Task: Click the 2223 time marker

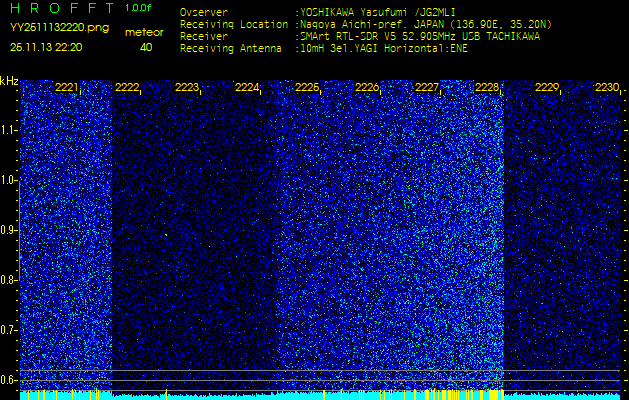Action: click(187, 87)
